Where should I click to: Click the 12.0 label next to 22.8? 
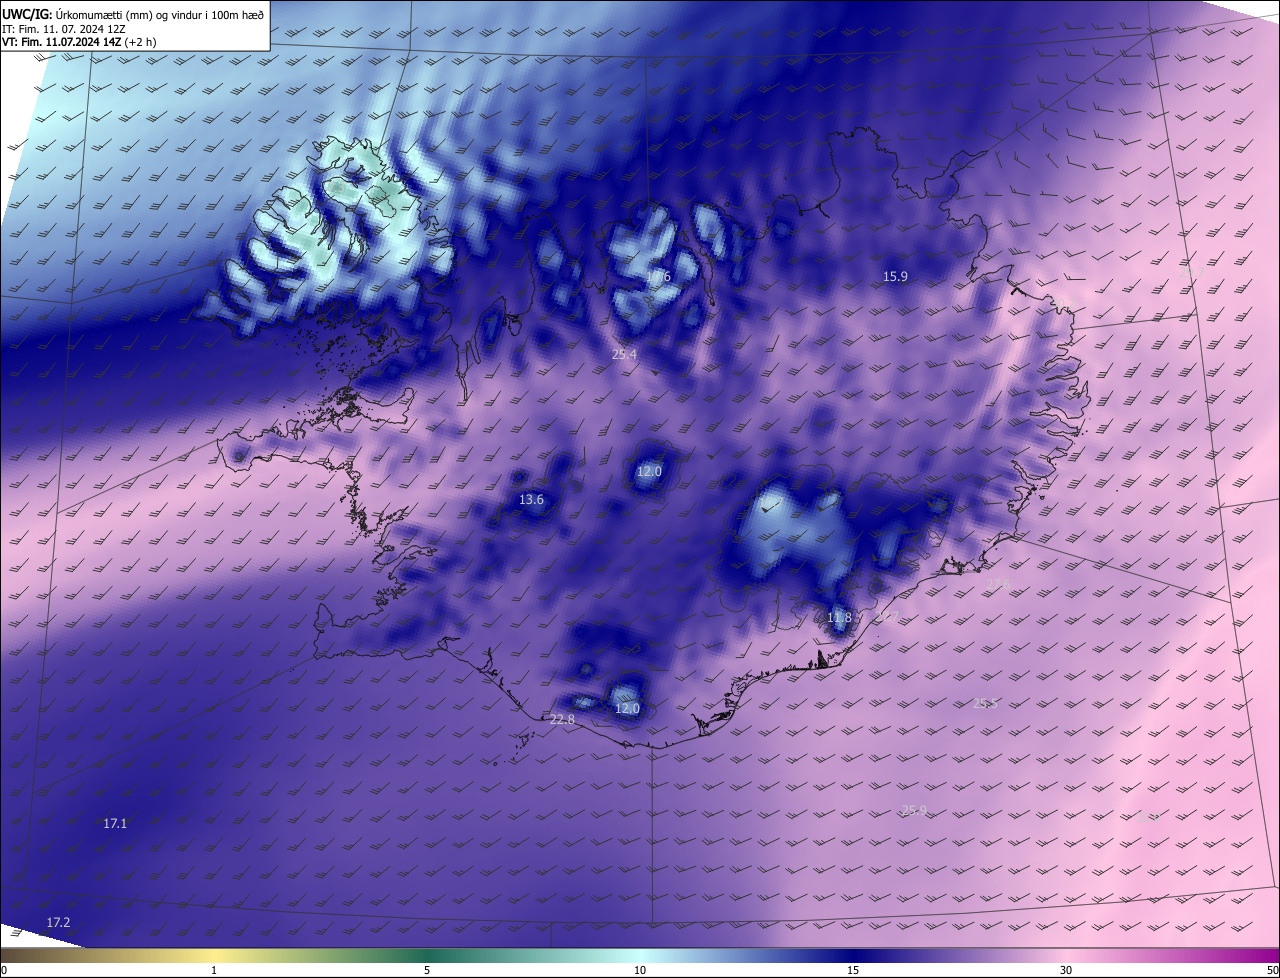pos(627,709)
